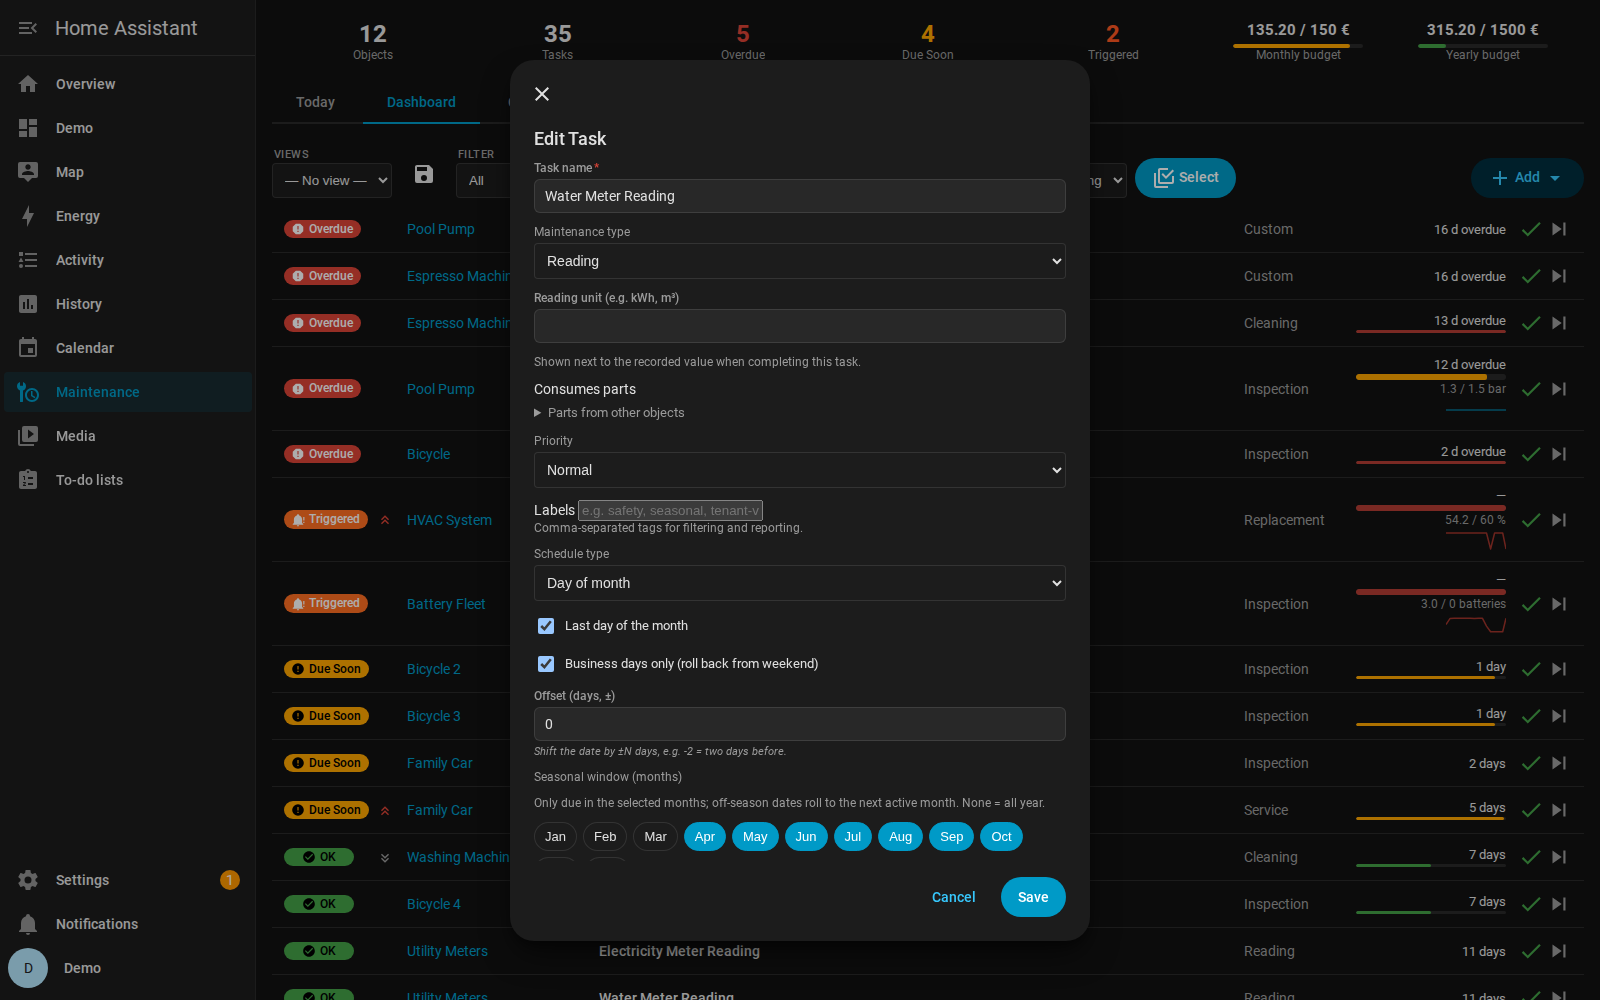Enable the Feb month chip

click(x=605, y=837)
